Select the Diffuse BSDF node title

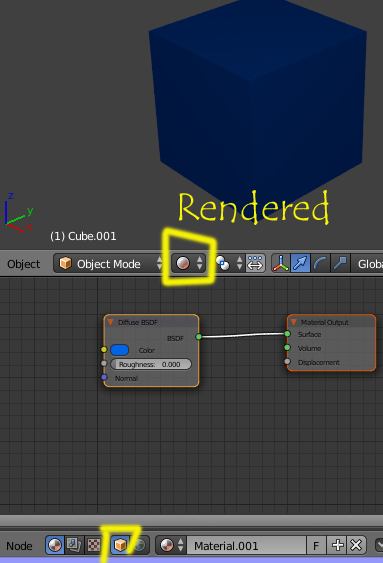click(x=138, y=322)
